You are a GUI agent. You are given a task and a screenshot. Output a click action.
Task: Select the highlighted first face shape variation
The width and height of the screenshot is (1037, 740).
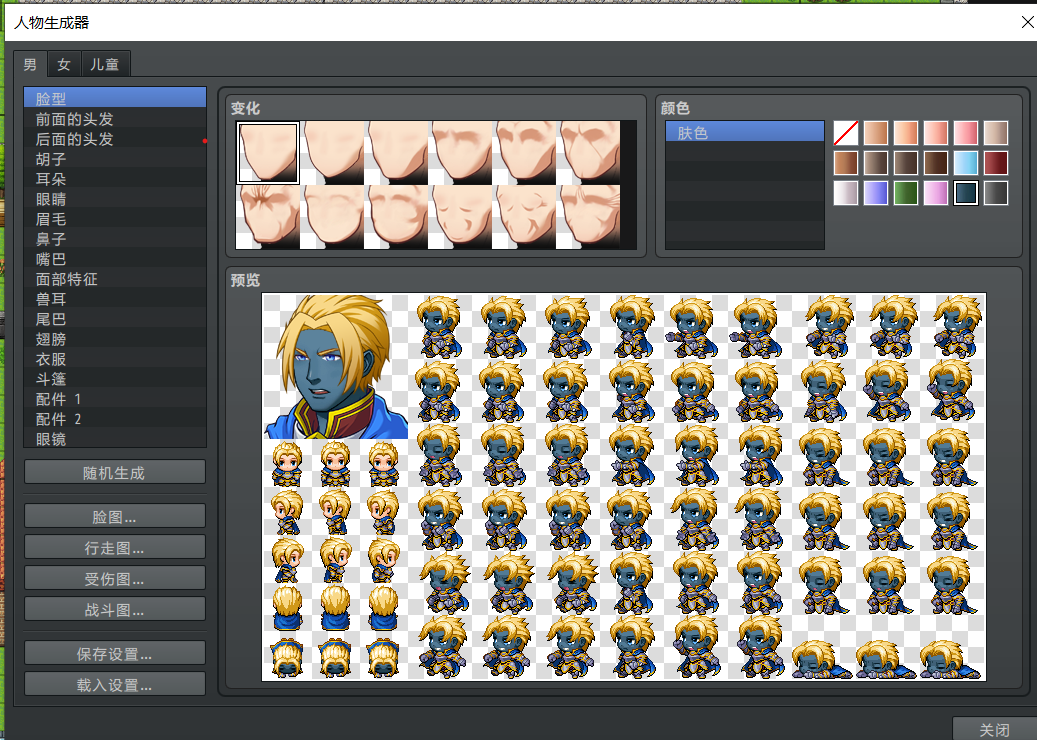click(x=268, y=153)
